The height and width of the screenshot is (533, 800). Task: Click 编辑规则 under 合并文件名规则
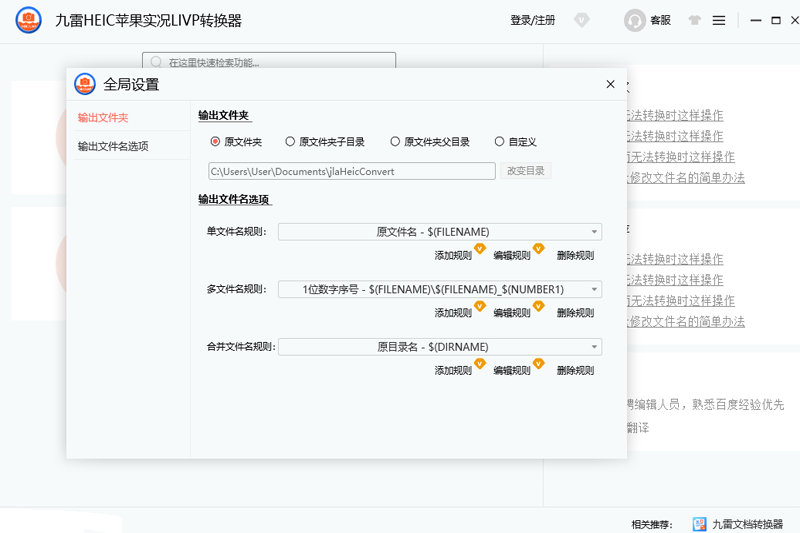[x=512, y=371]
